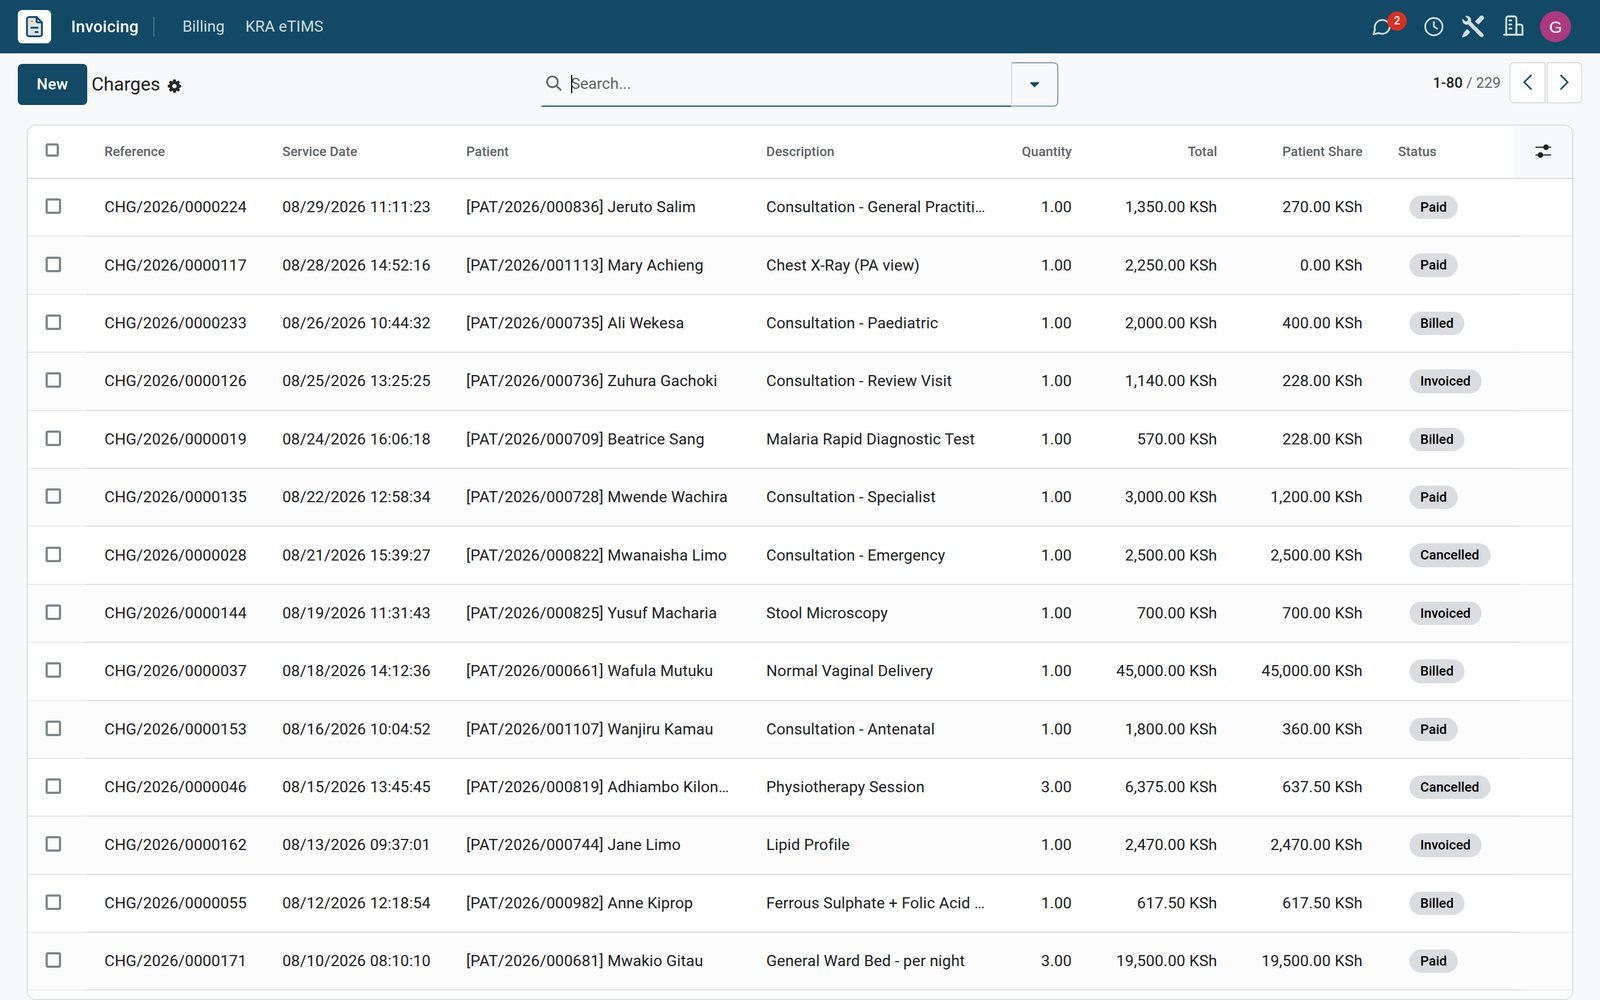
Task: Click the 1-80 / 229 pager counter
Action: pyautogui.click(x=1466, y=83)
